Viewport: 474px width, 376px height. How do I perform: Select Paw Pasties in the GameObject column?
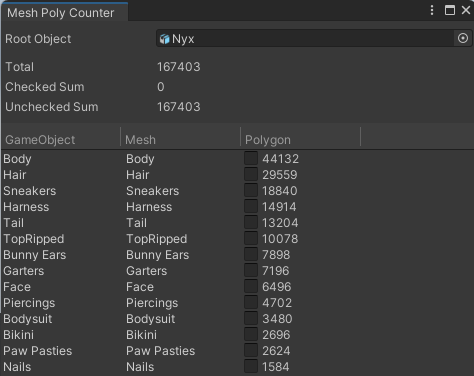coord(38,351)
